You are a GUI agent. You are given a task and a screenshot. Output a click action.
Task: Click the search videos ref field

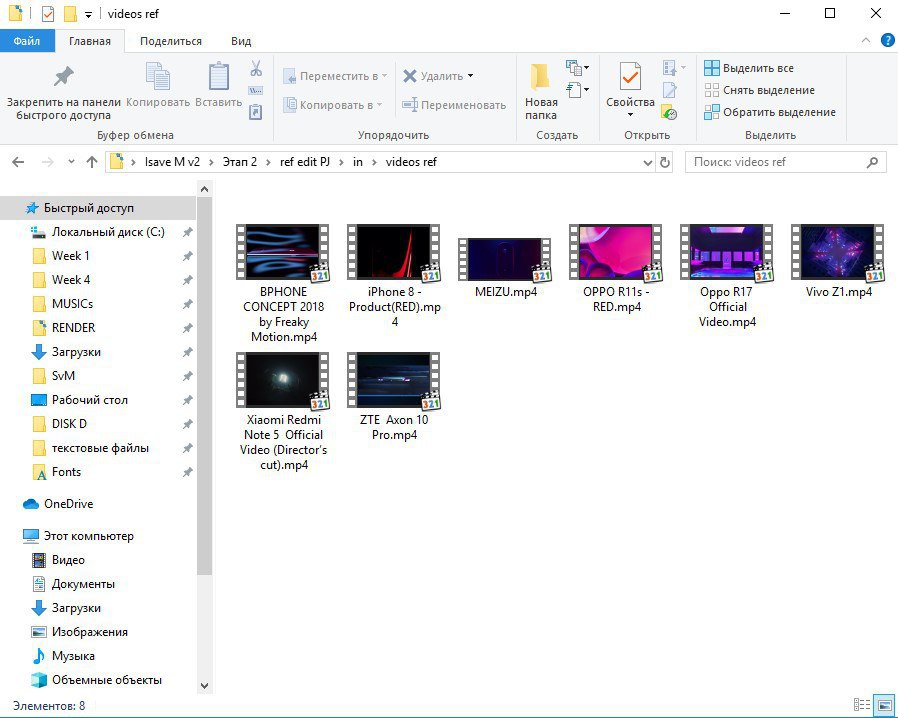point(785,163)
